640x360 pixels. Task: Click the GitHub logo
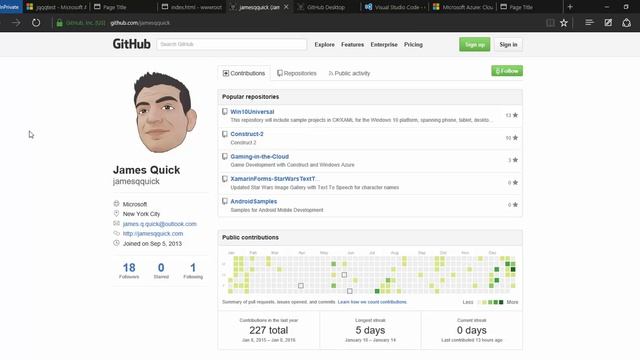[131, 44]
